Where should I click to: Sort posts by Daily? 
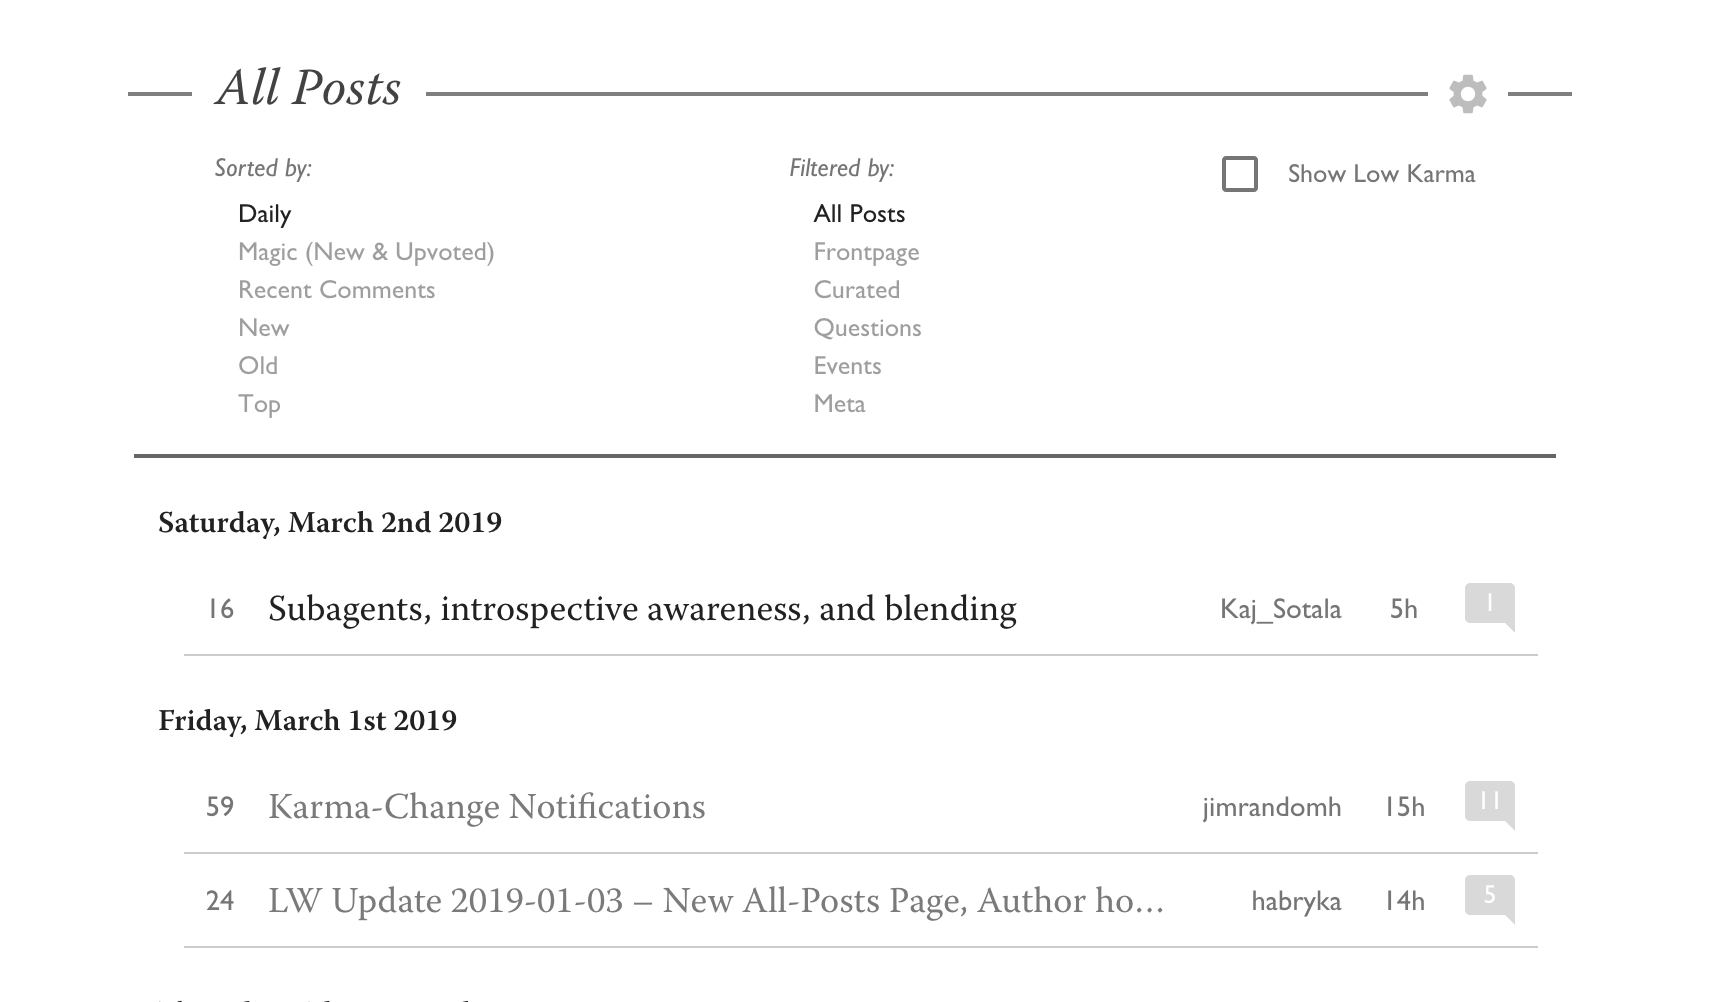click(x=264, y=214)
